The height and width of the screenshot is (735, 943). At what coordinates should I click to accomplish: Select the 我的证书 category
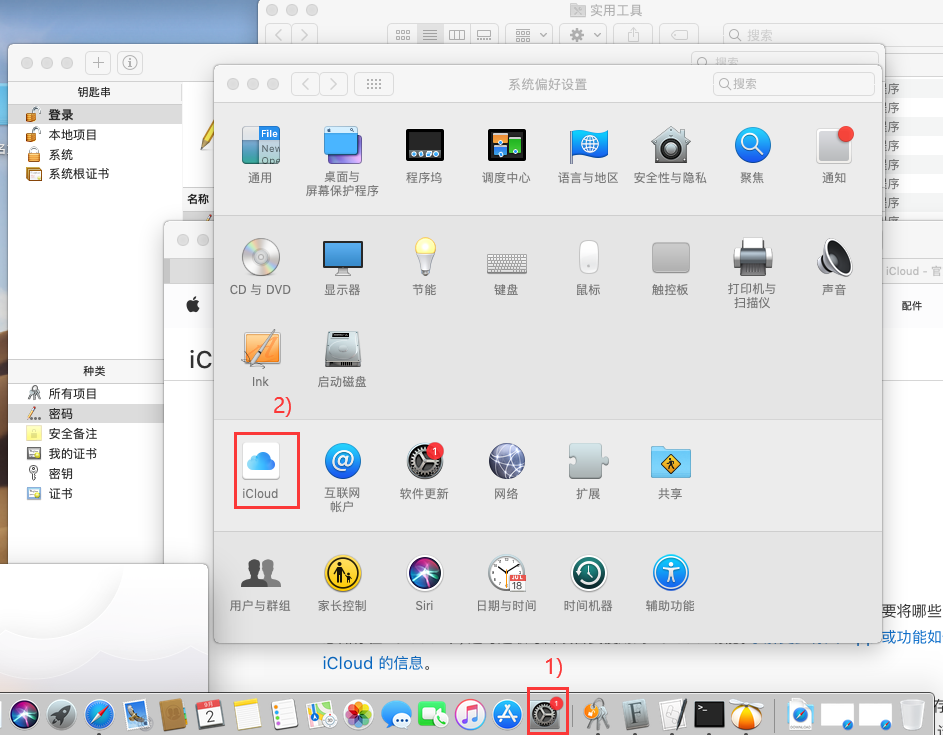[x=86, y=454]
